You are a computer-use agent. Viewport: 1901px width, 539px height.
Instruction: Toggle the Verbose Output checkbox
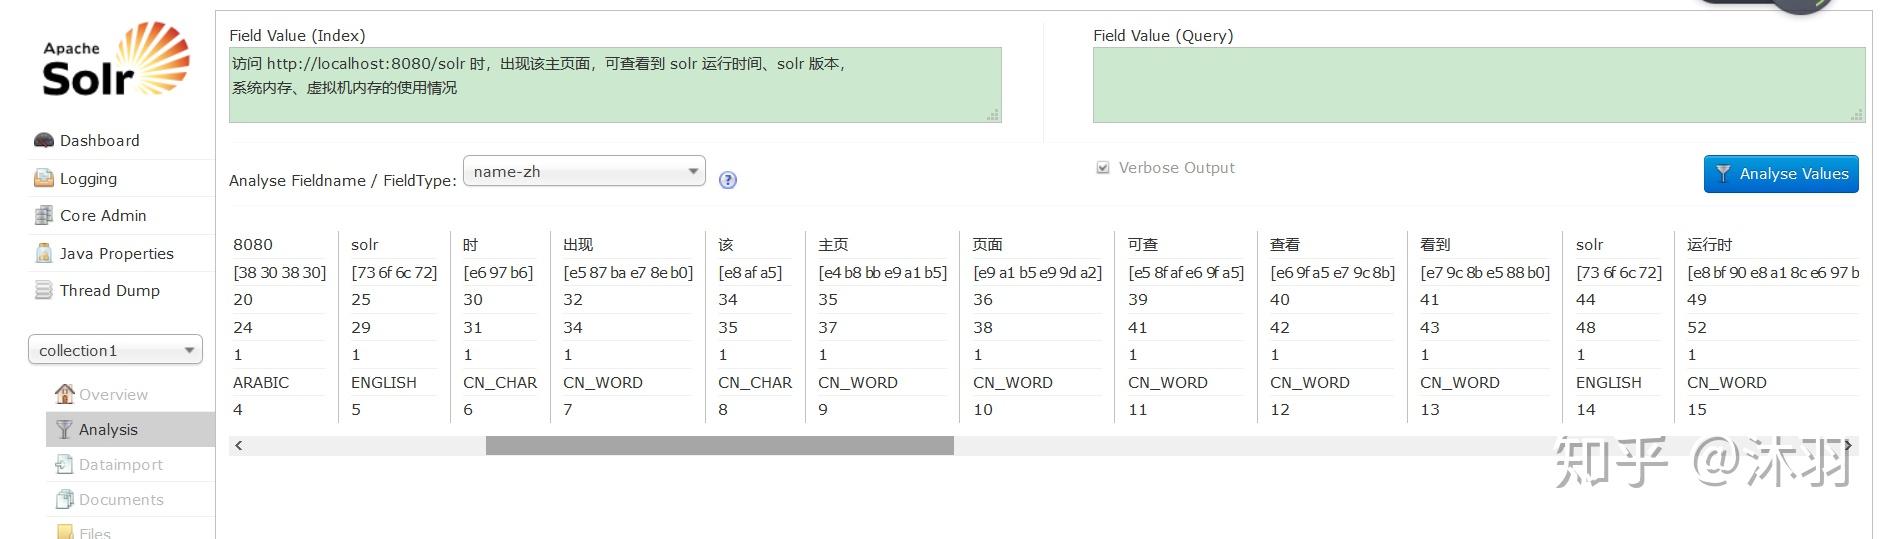coord(1103,168)
